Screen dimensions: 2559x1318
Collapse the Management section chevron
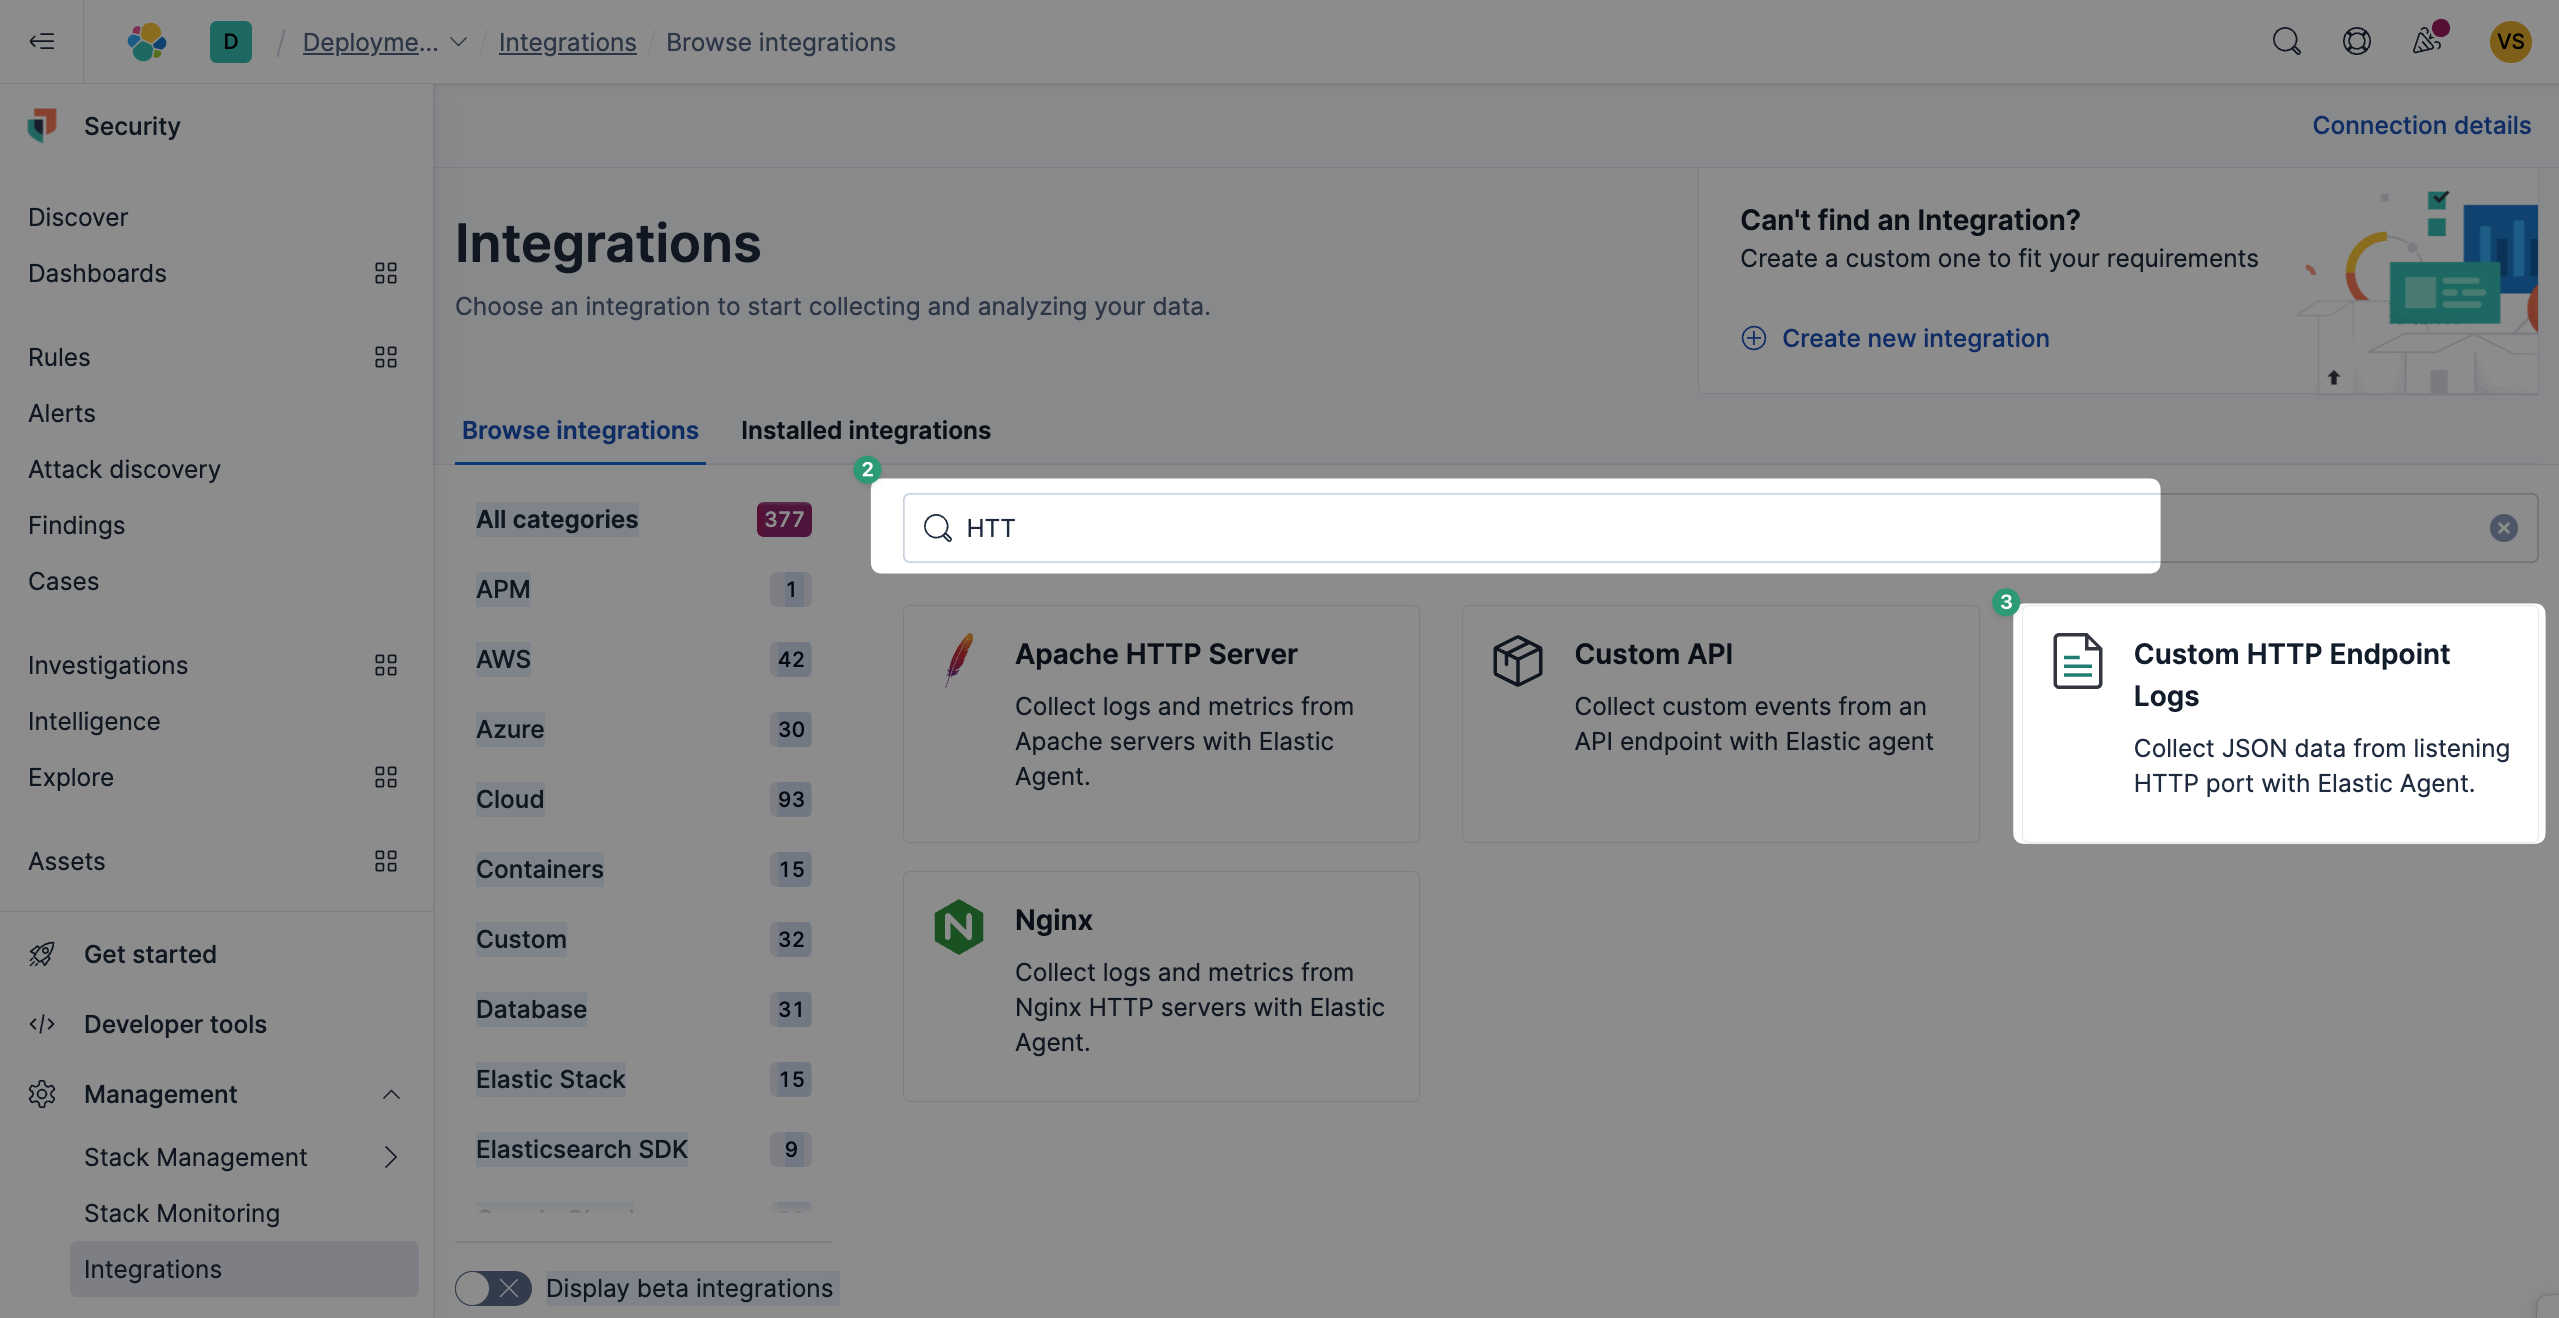391,1094
